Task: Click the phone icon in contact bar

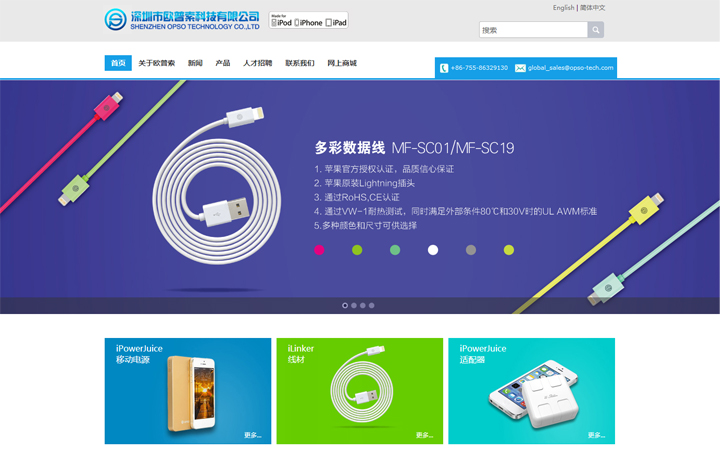Action: pos(444,68)
